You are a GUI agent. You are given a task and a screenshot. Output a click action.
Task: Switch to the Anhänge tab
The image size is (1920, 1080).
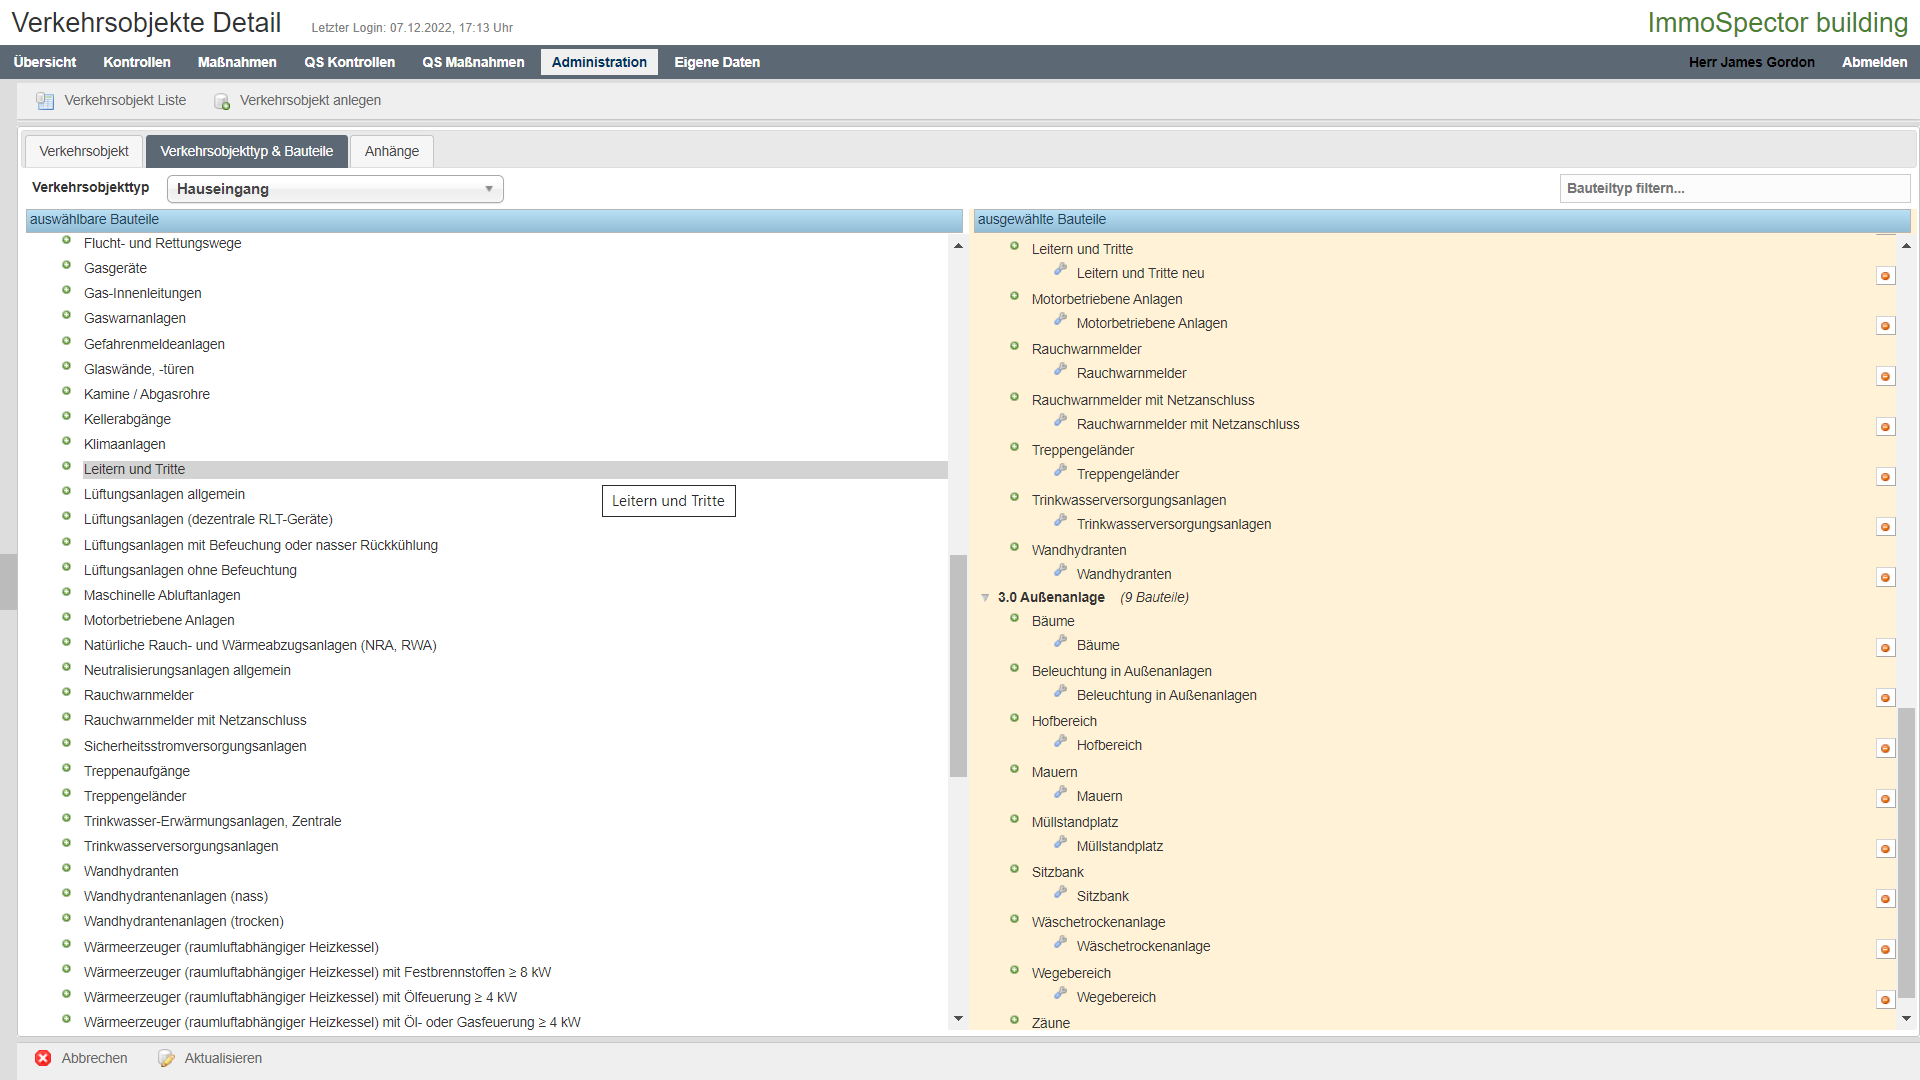(x=391, y=151)
